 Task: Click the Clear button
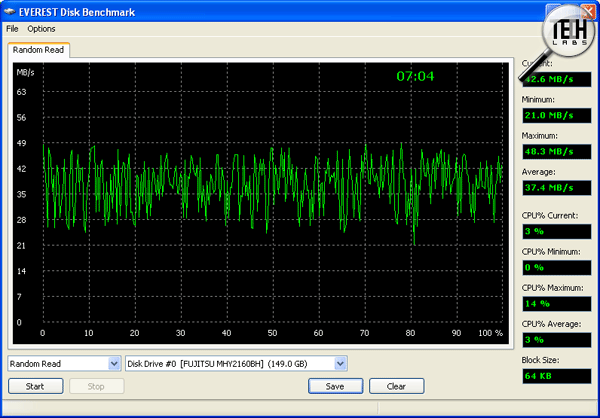(x=396, y=386)
